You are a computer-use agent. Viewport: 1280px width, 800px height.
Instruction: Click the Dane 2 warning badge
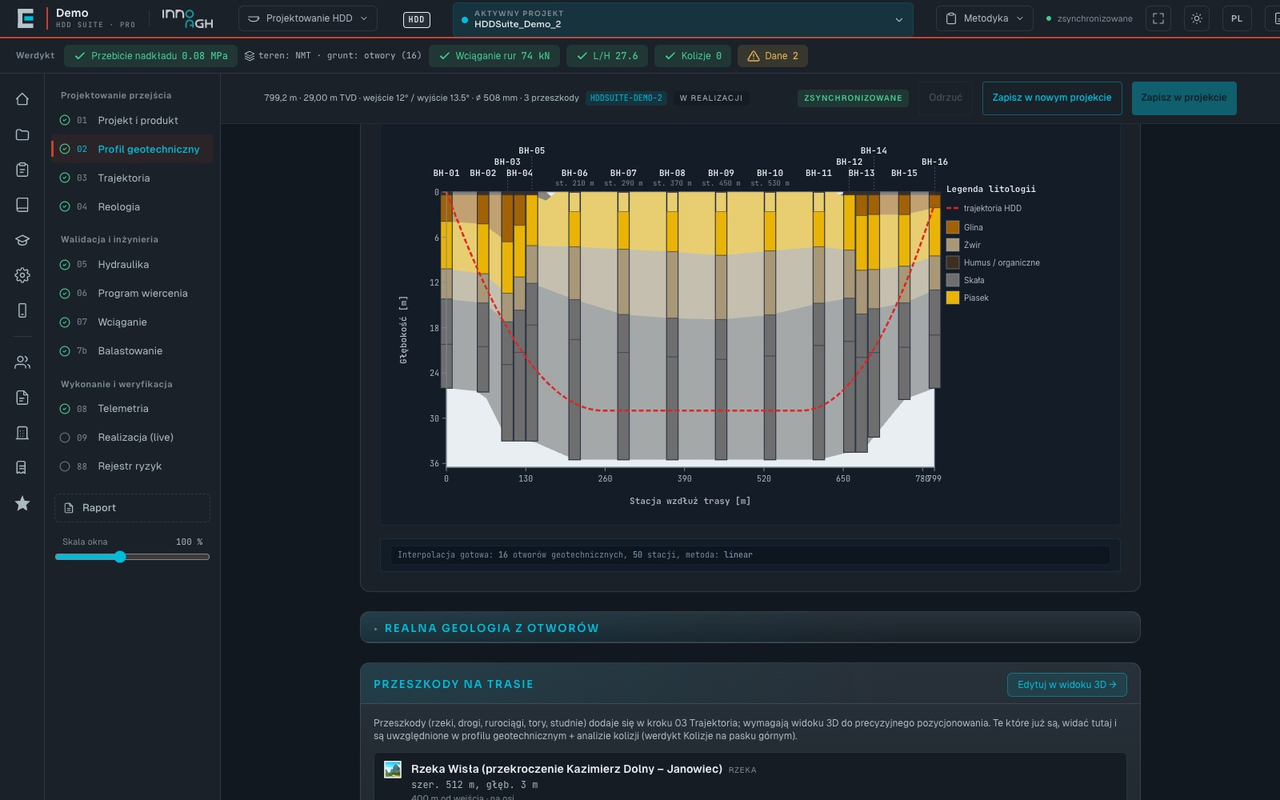[773, 56]
